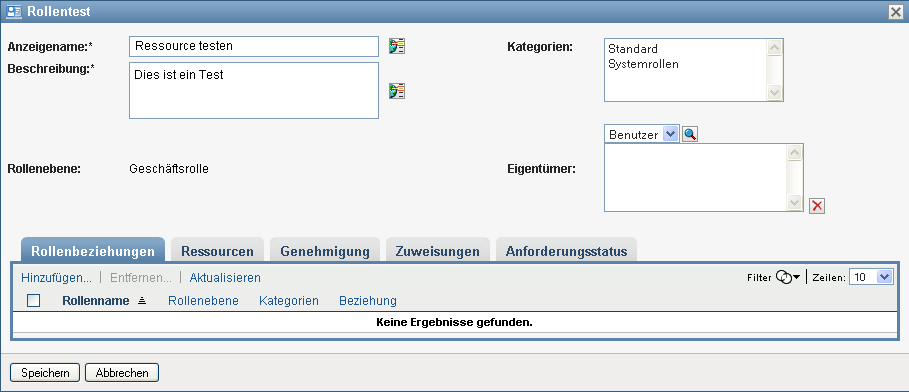Viewport: 909px width, 392px height.
Task: Click Rollenname sort arrow icon
Action: tap(142, 300)
